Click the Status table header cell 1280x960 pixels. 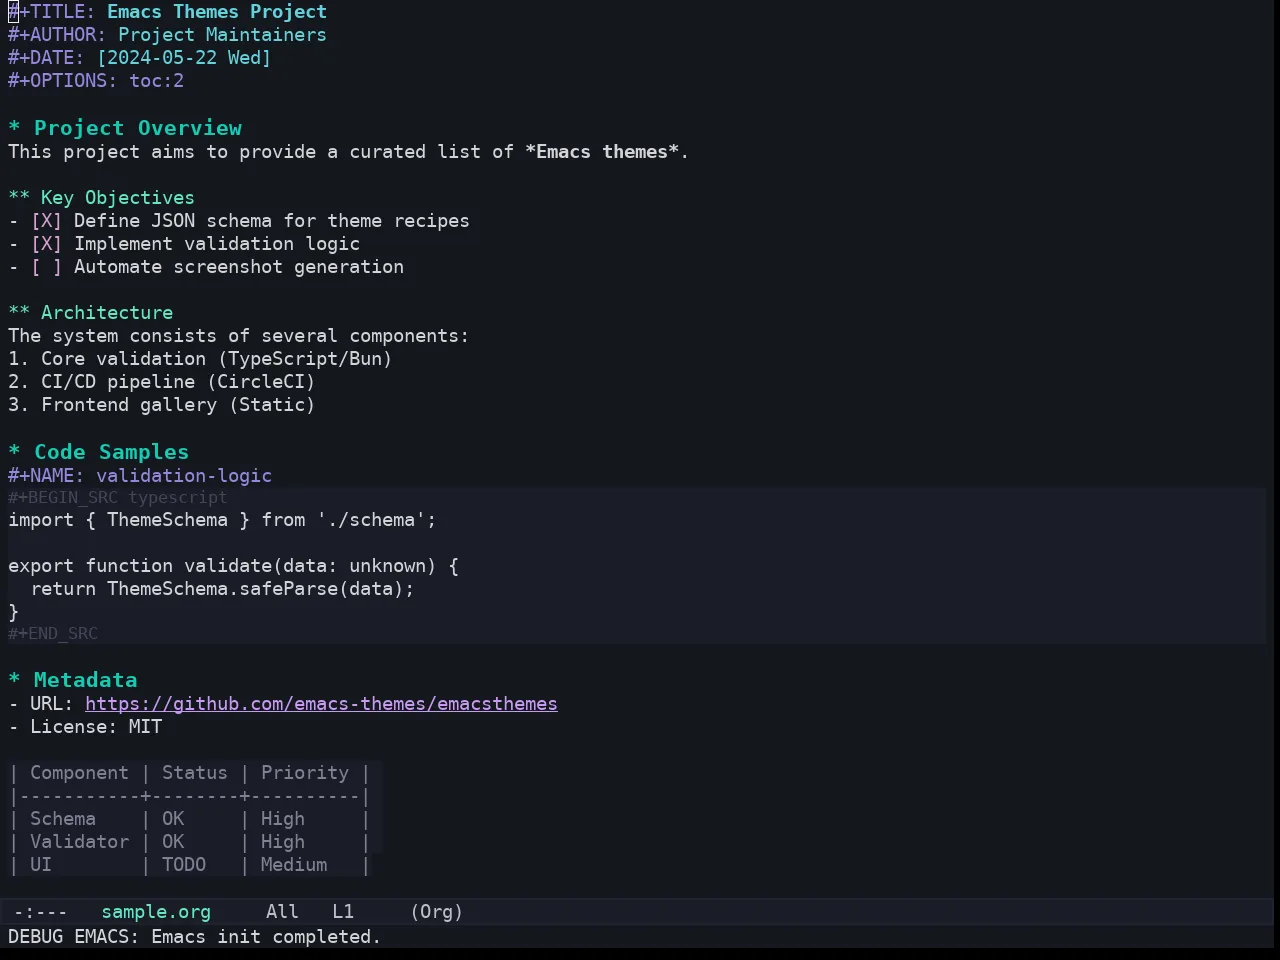pyautogui.click(x=195, y=773)
